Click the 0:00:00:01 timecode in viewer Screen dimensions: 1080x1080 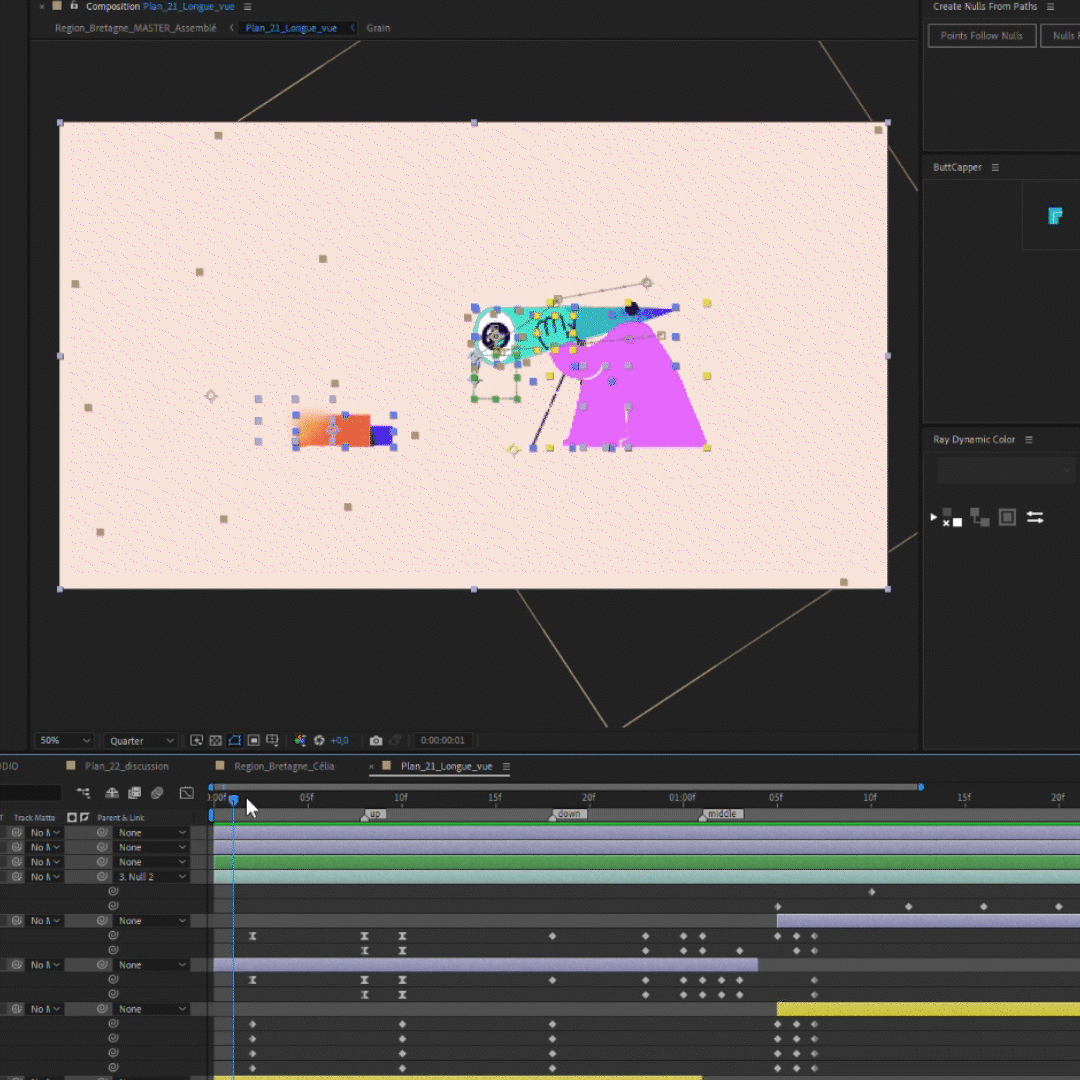pos(442,740)
